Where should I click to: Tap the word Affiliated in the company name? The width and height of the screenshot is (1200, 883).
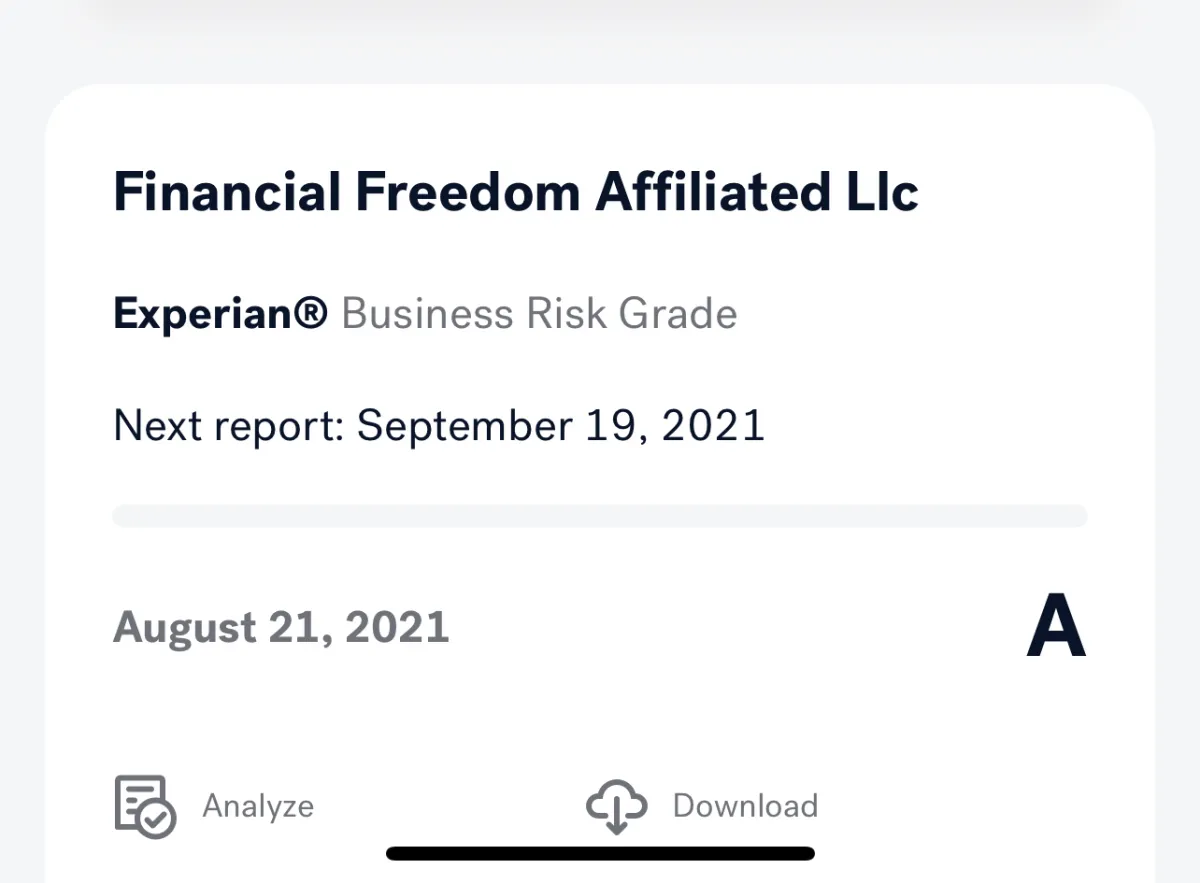(x=708, y=192)
